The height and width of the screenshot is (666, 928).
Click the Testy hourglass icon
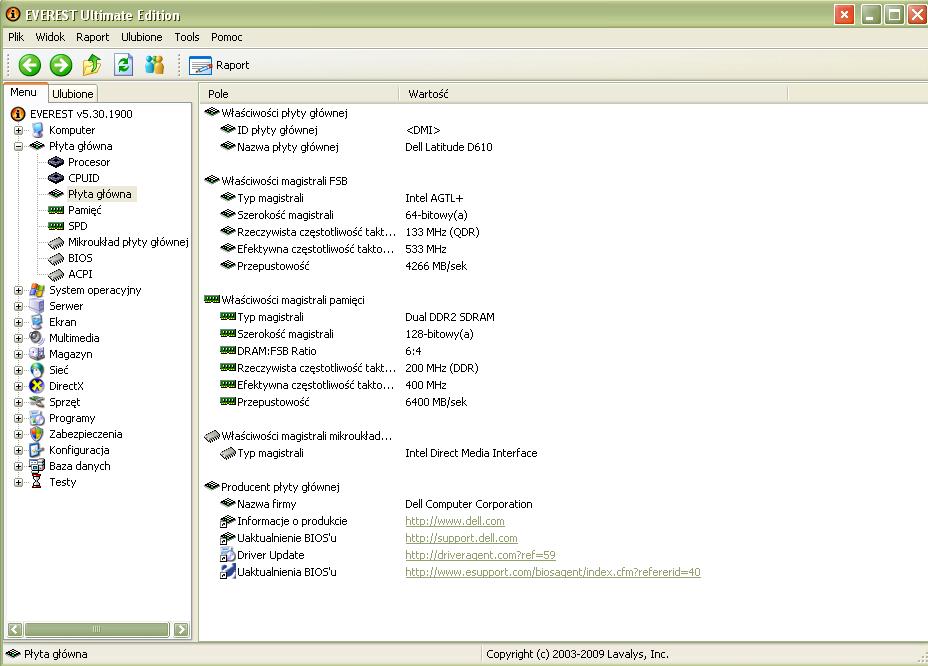pos(37,482)
